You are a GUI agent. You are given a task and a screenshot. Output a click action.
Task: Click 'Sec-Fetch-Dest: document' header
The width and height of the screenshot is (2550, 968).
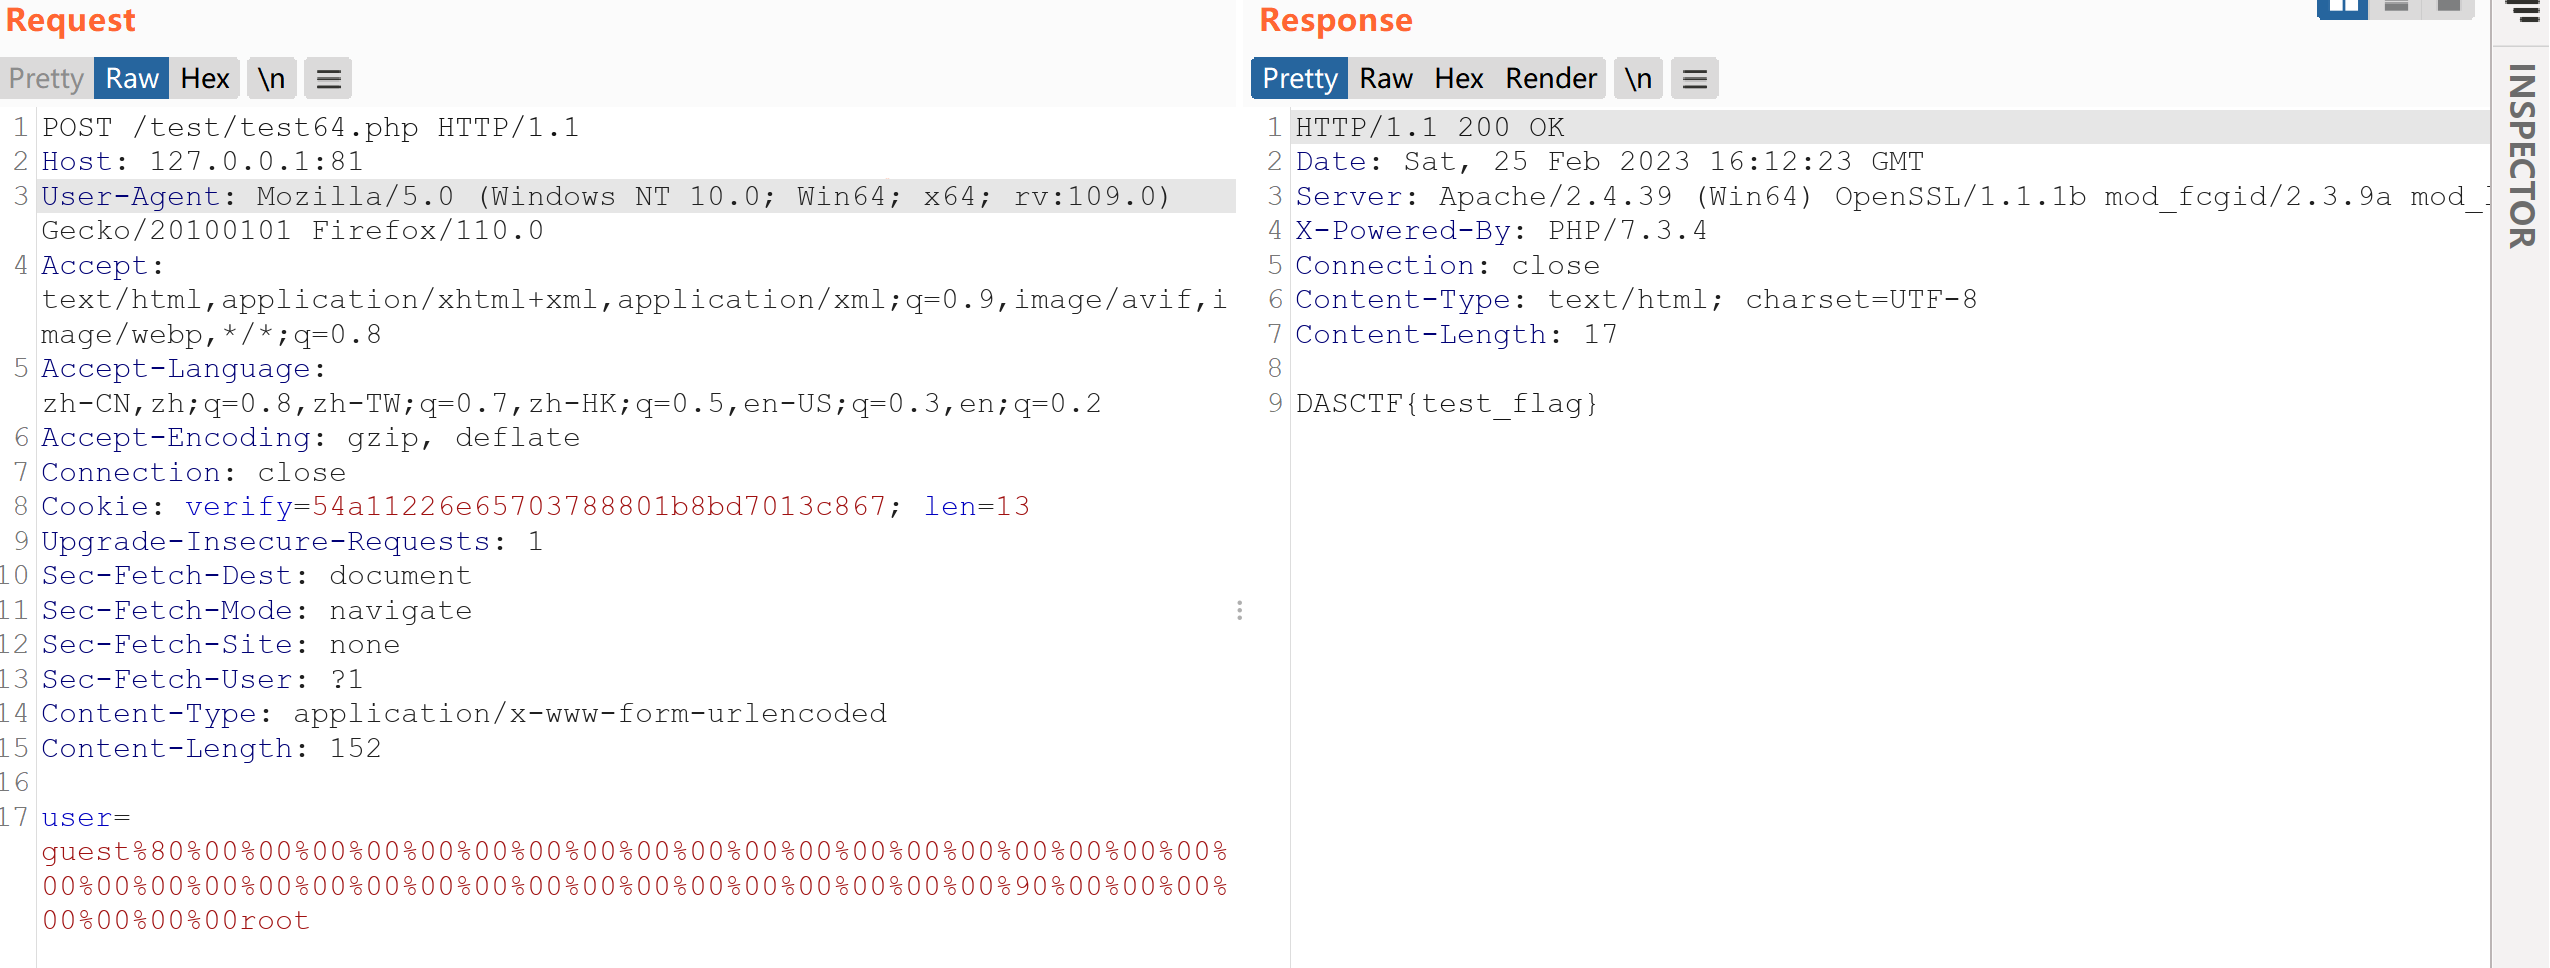point(256,576)
